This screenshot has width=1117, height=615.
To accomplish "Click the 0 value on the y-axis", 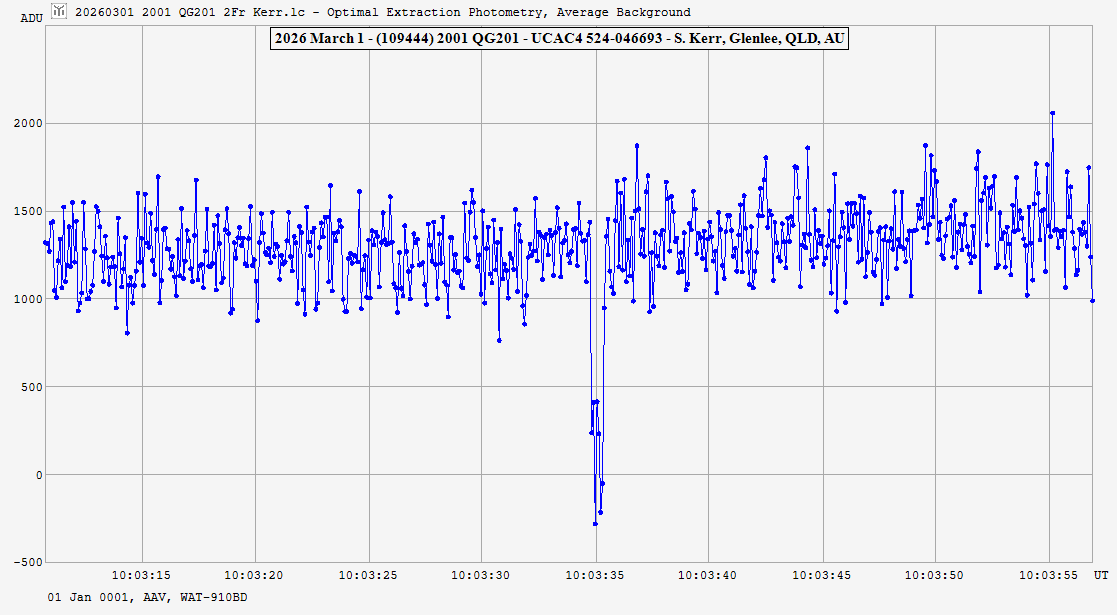I will pyautogui.click(x=39, y=475).
